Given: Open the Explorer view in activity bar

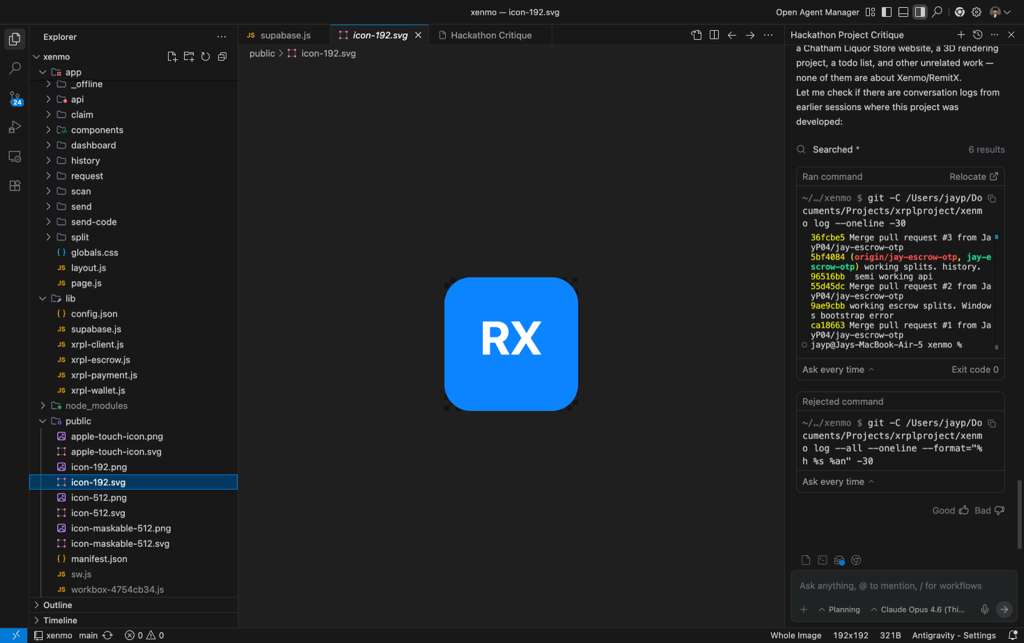Looking at the screenshot, I should coord(14,39).
